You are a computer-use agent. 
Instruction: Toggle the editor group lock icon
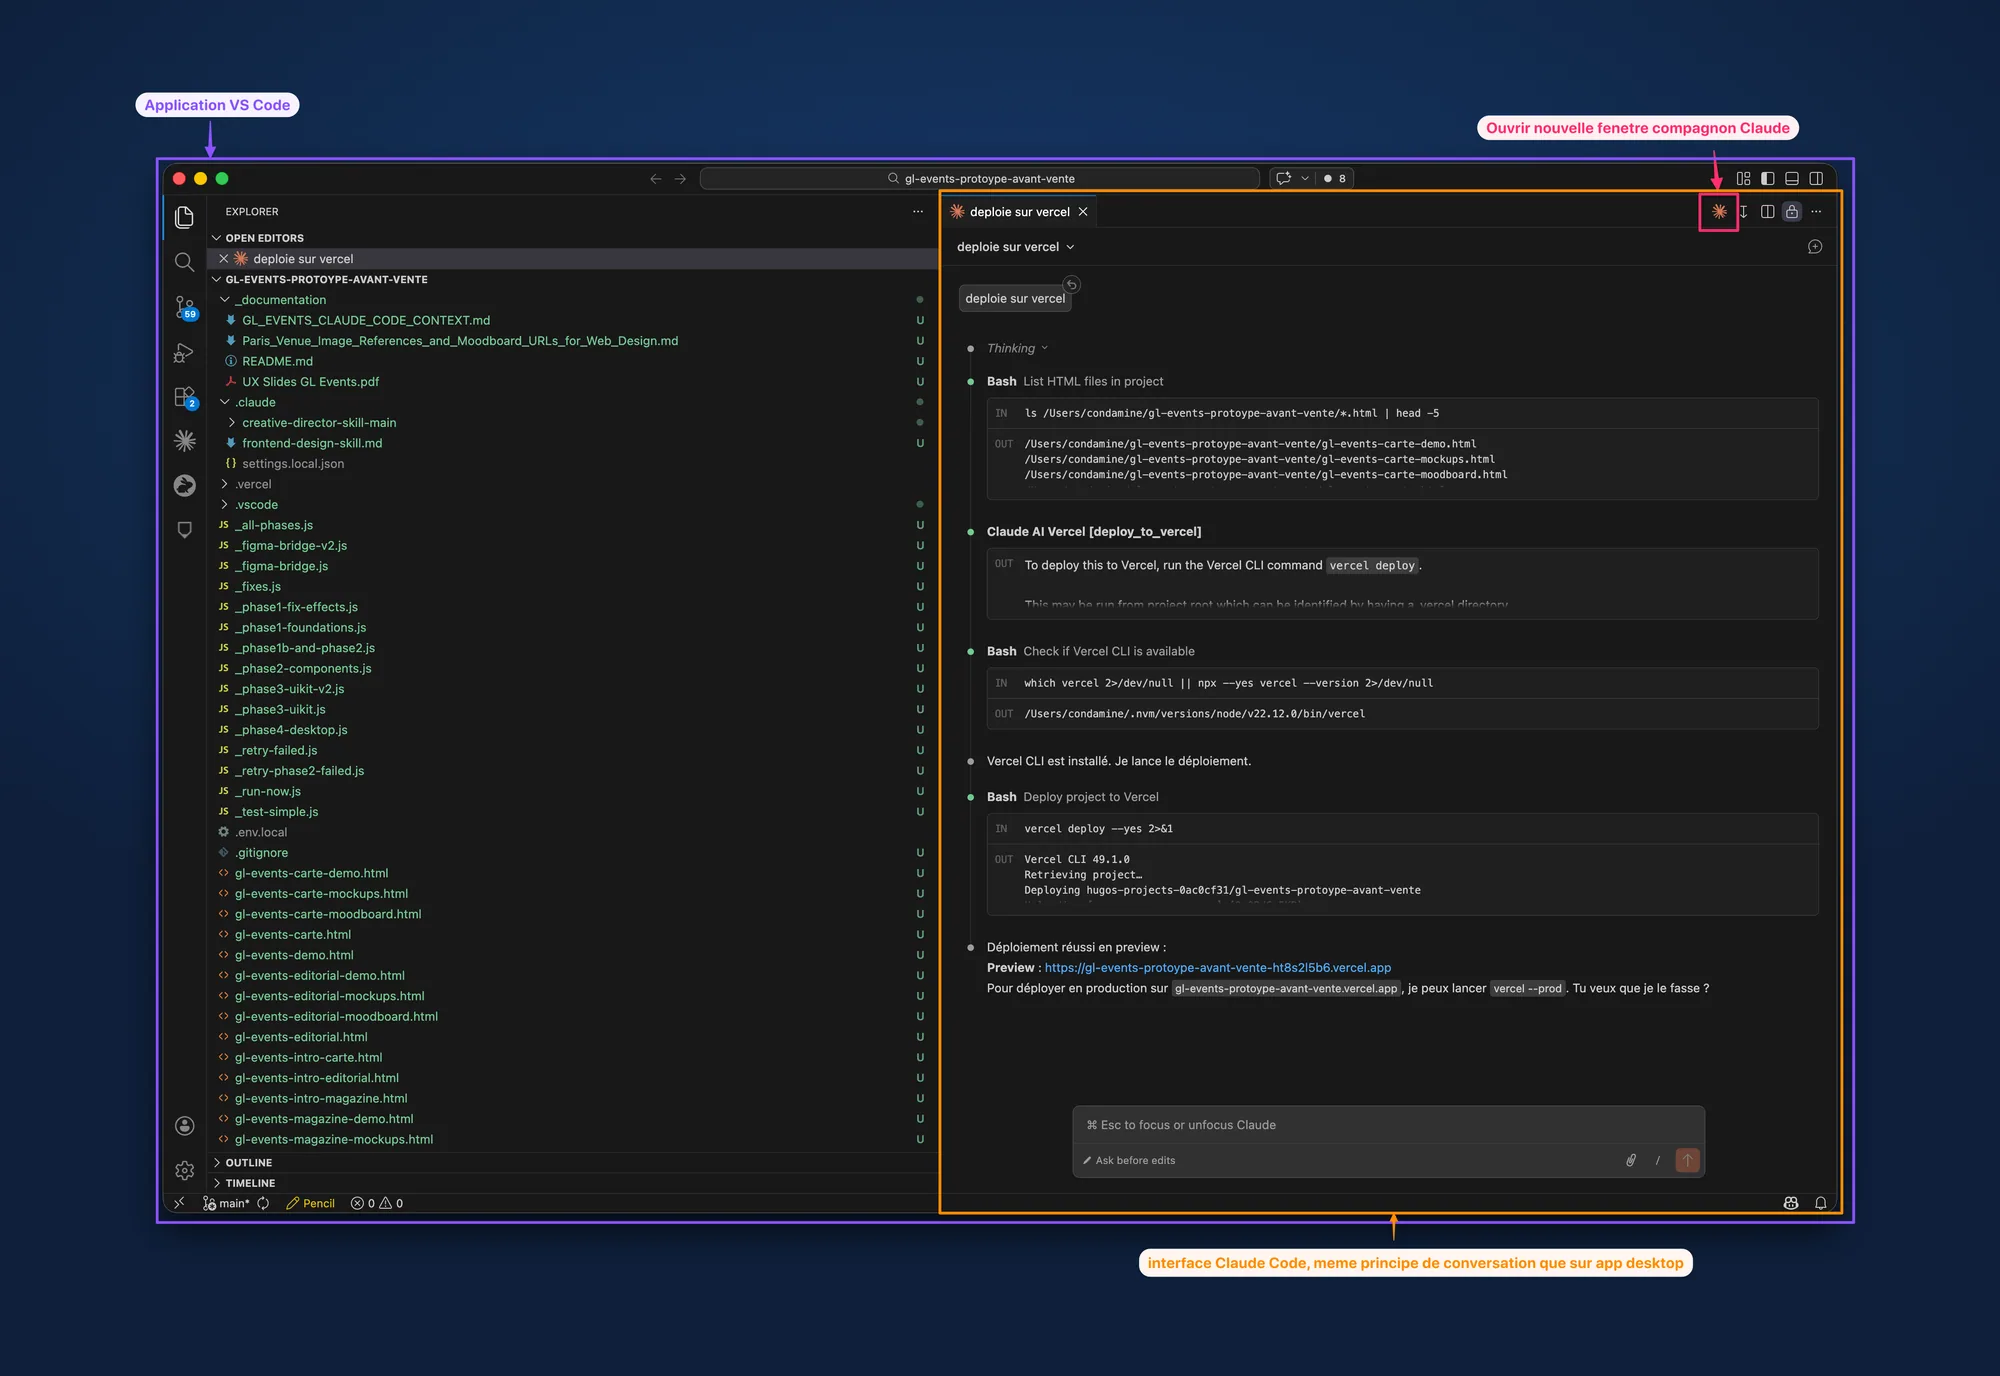[x=1792, y=212]
